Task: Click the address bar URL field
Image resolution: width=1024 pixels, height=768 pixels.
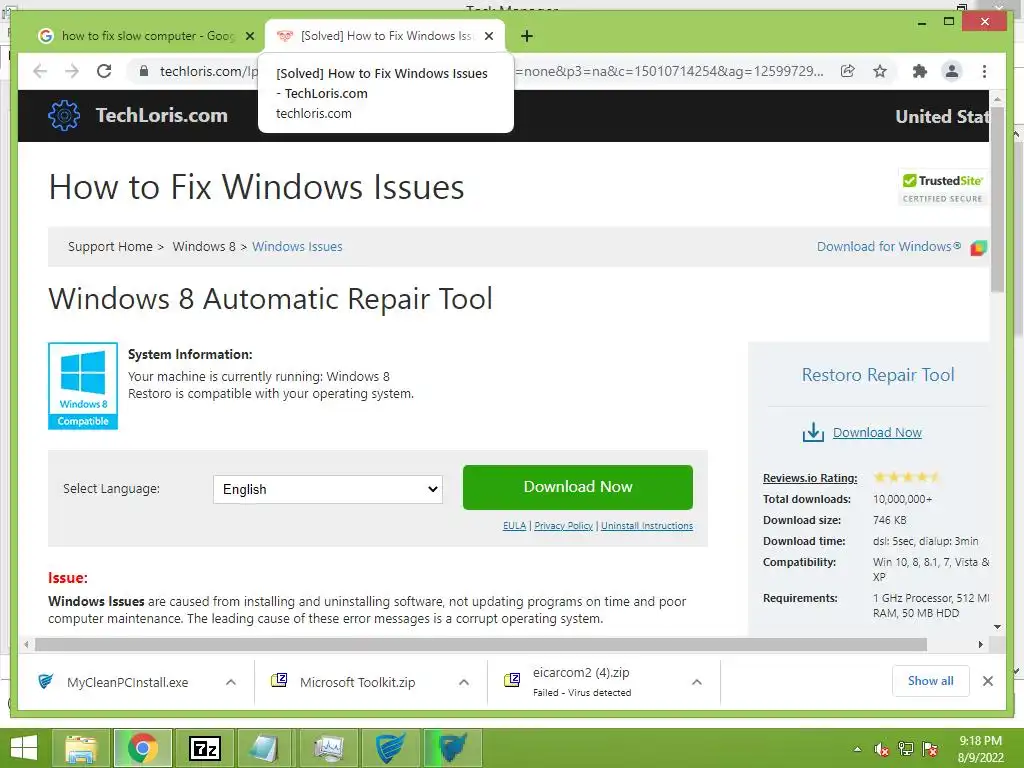Action: [483, 71]
